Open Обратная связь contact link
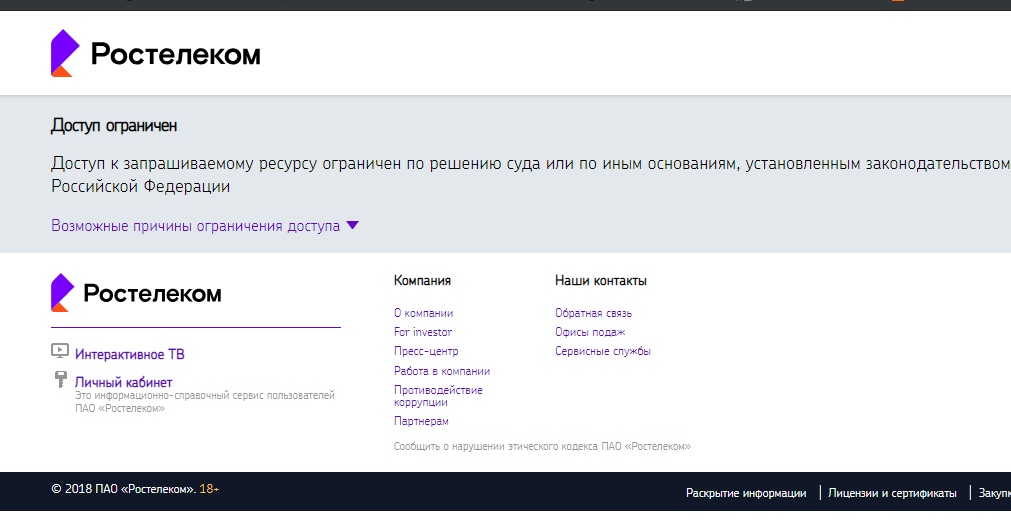The height and width of the screenshot is (524, 1011). point(593,313)
